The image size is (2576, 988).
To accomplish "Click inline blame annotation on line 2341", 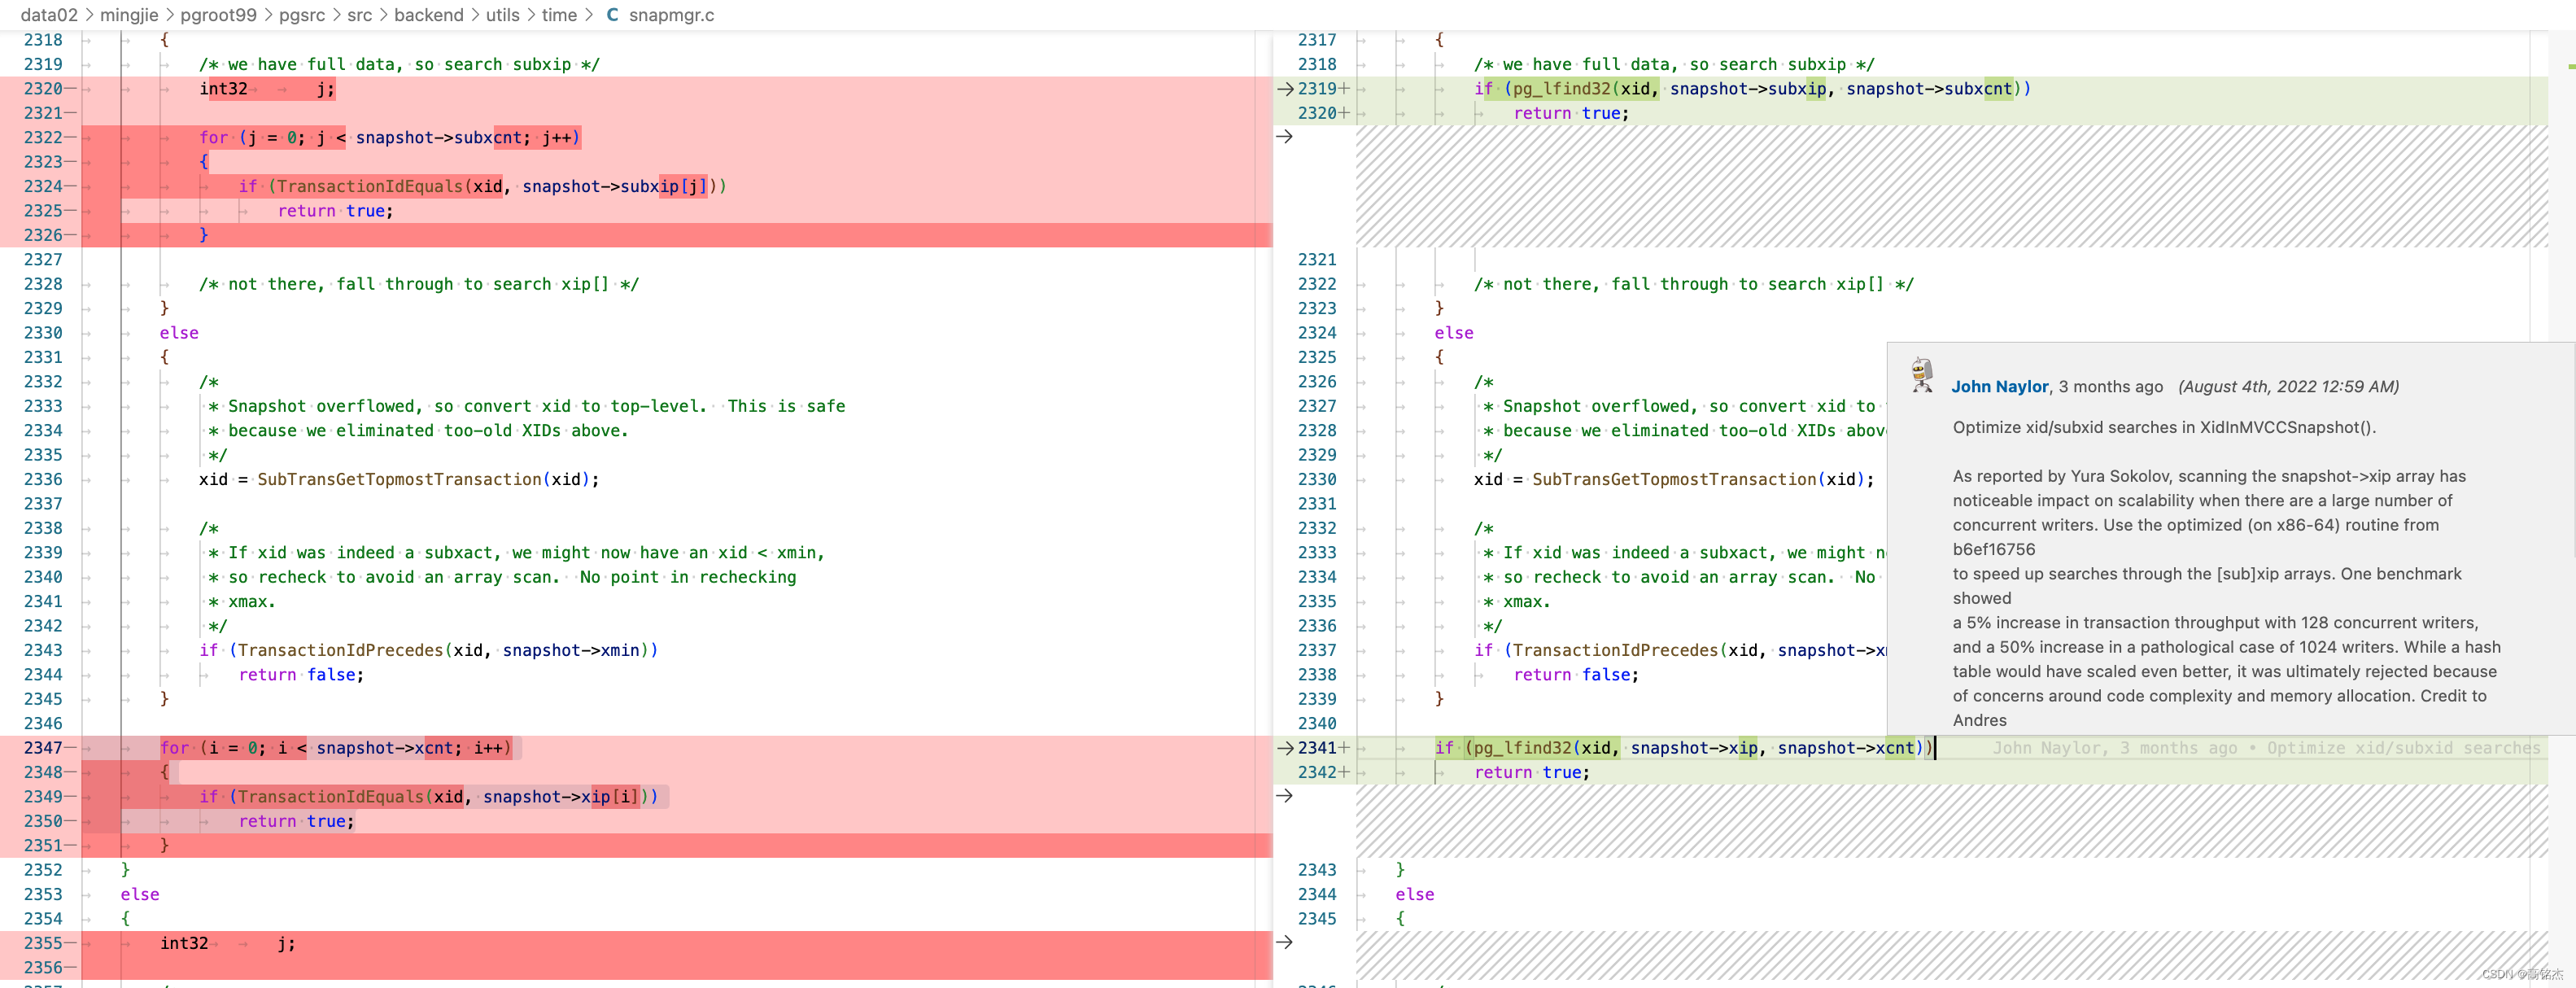I will coord(2265,748).
